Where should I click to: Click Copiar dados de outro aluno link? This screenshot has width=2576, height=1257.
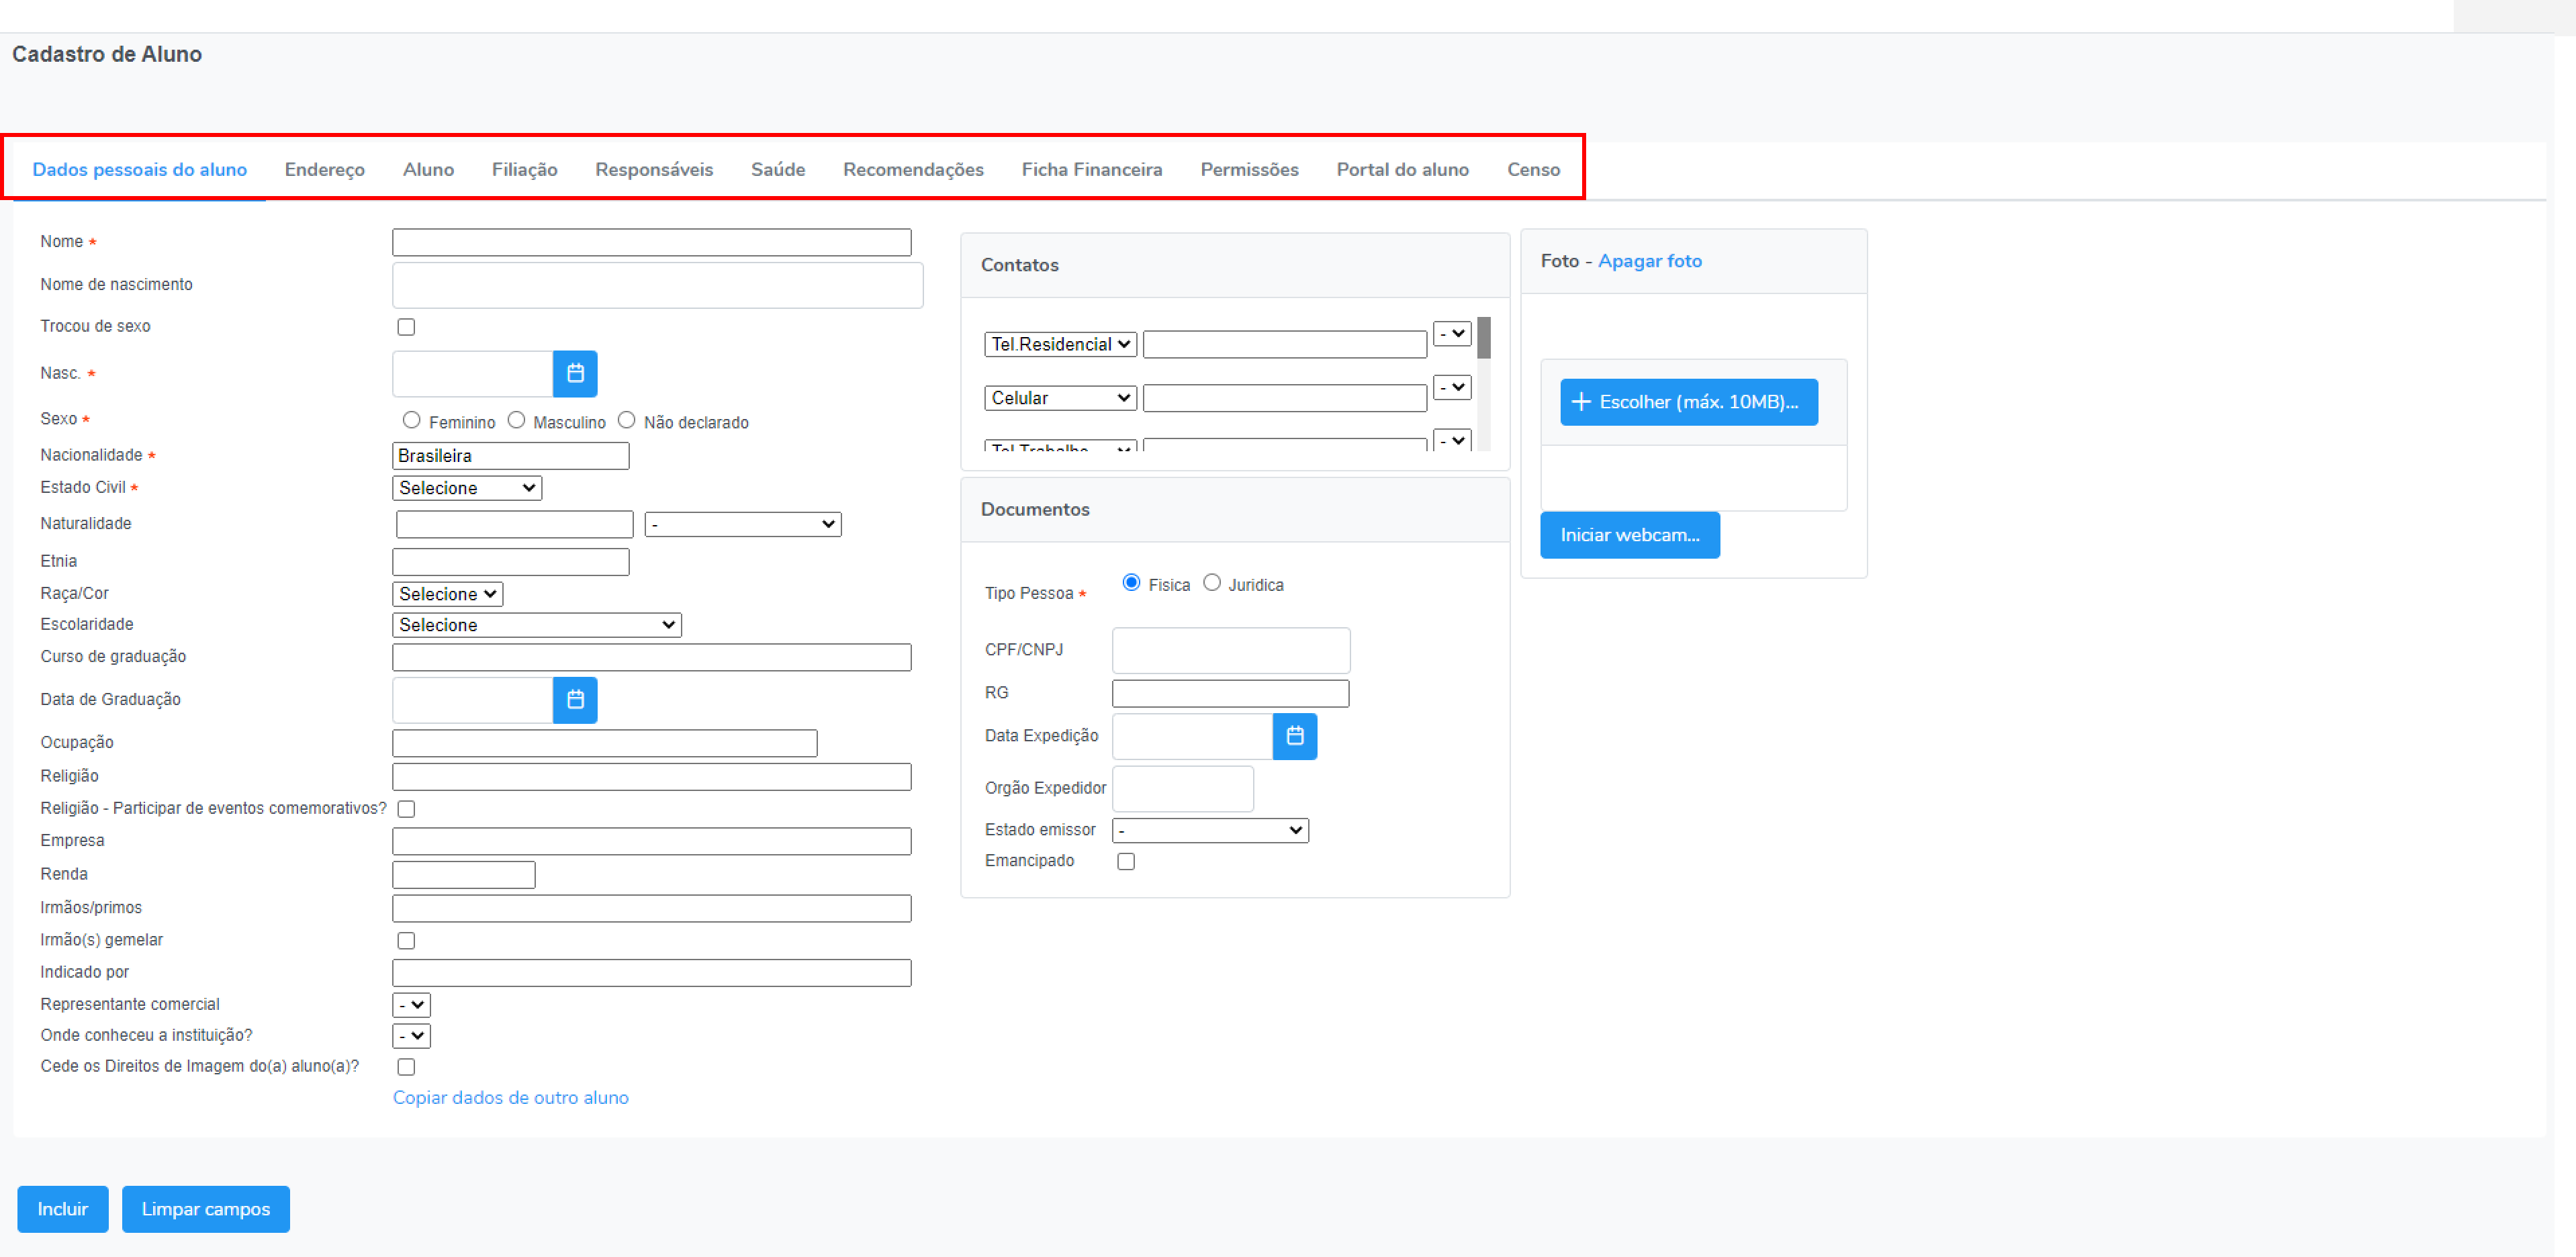(510, 1098)
